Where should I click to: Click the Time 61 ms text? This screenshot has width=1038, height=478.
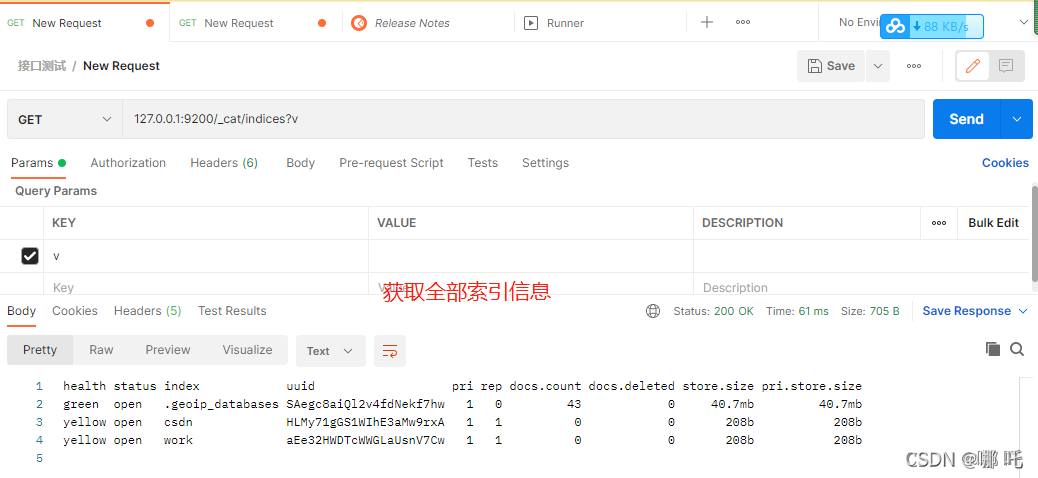coord(797,311)
